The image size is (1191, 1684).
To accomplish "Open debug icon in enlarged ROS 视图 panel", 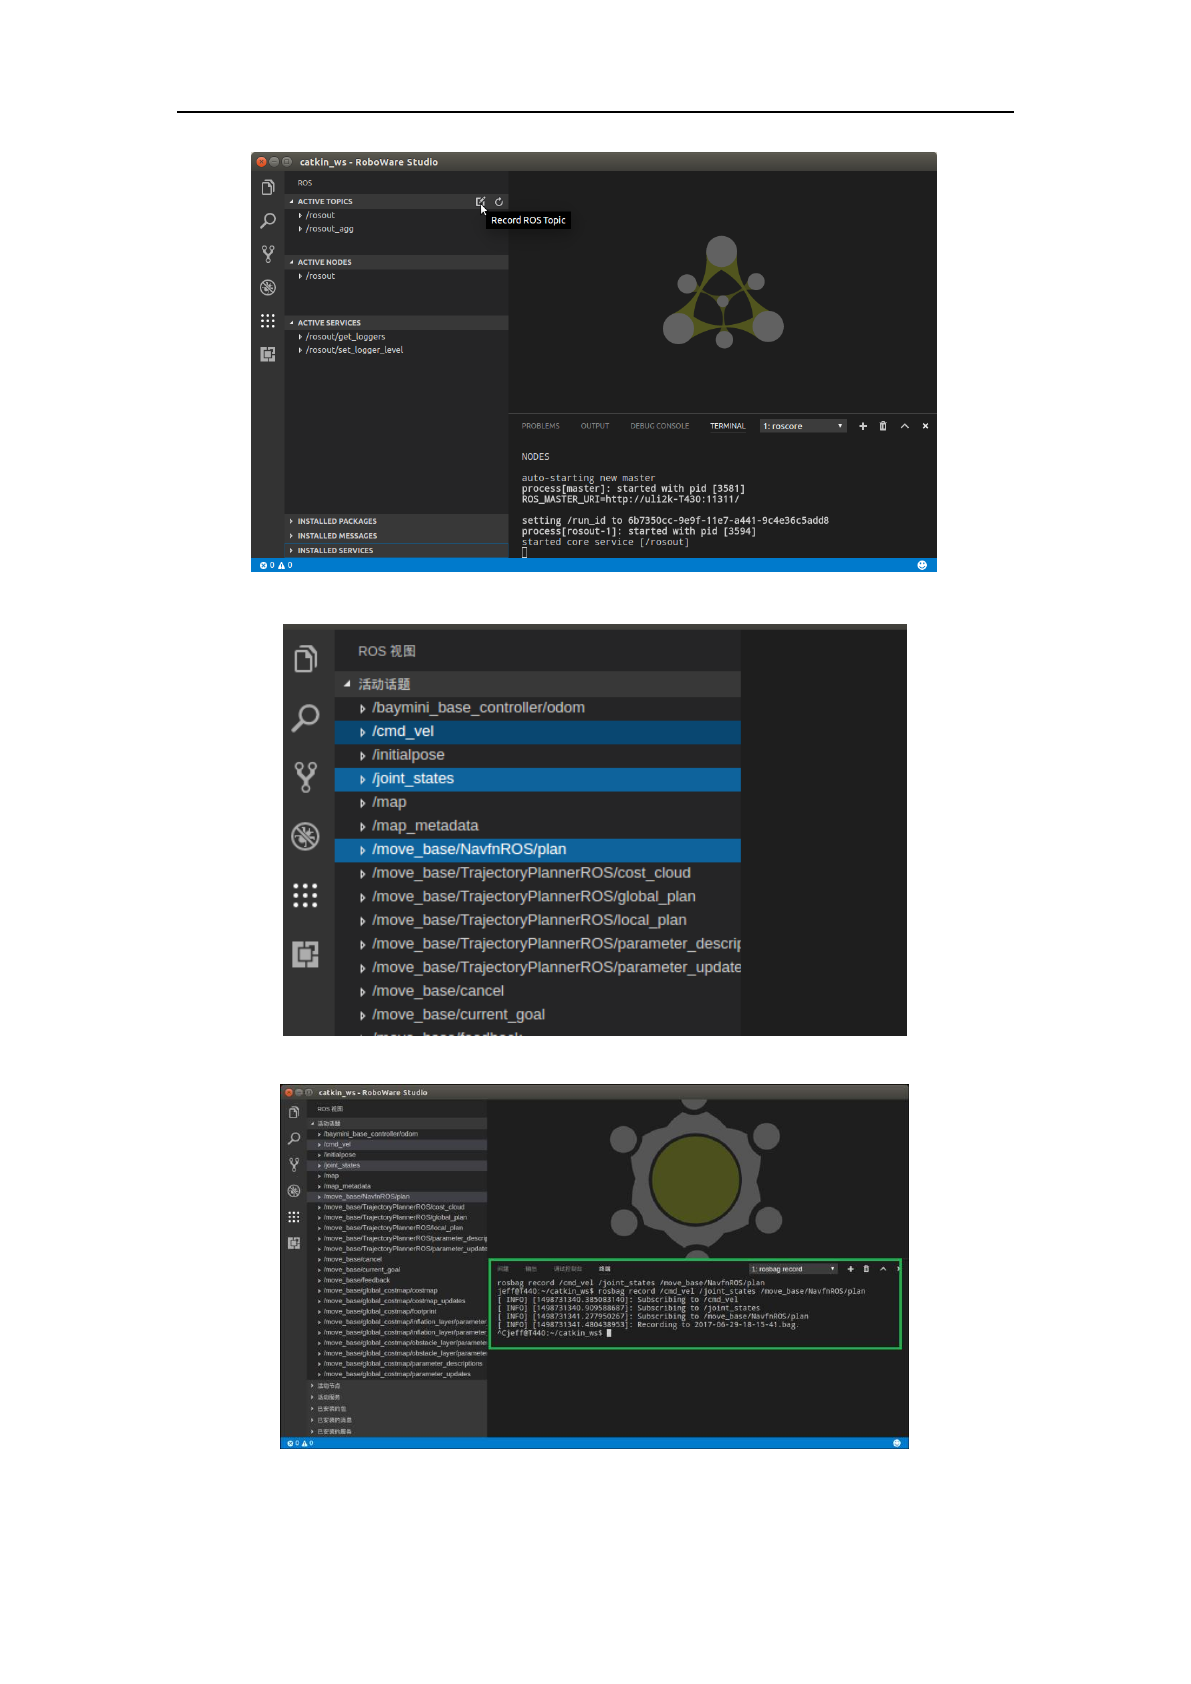I will coord(306,836).
